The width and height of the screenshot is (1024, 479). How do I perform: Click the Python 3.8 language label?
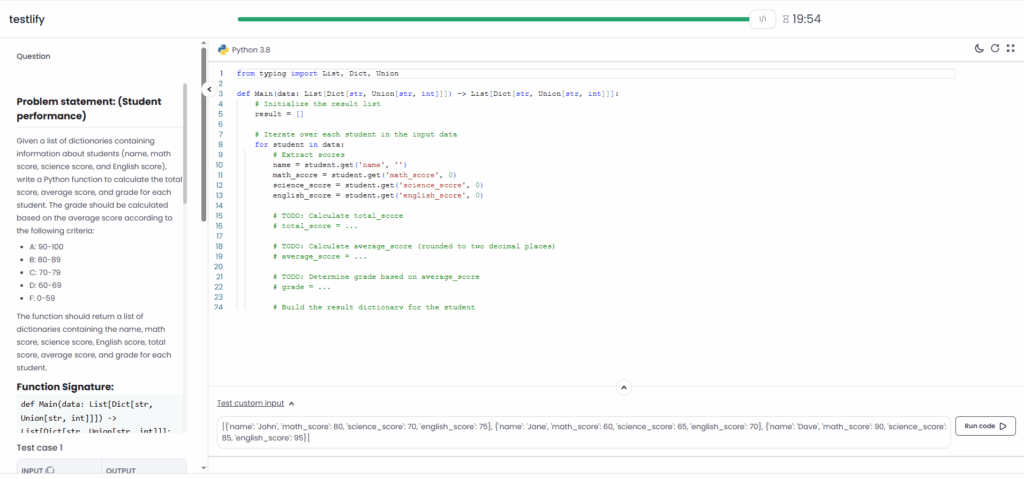click(251, 50)
